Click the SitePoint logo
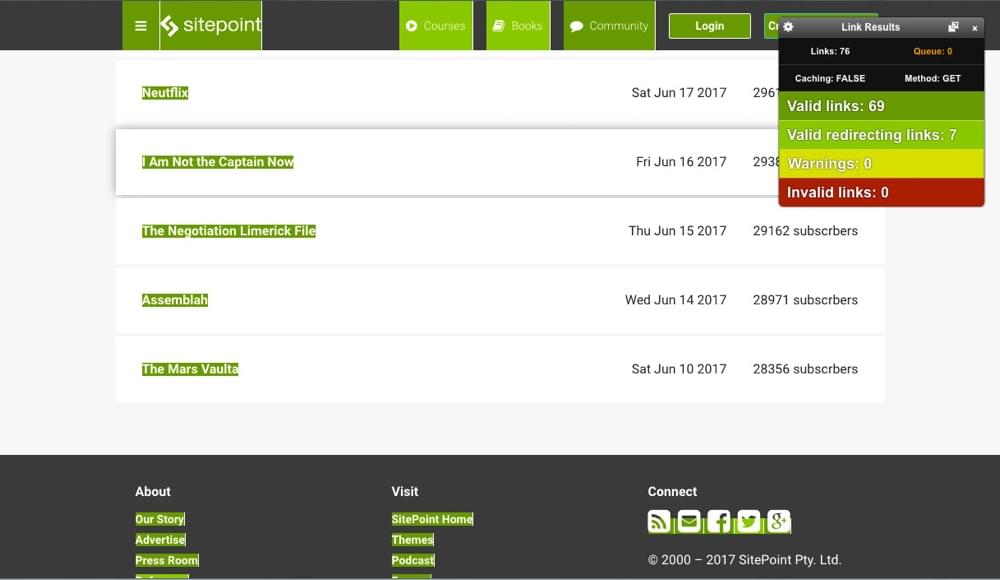The image size is (1000, 580). [211, 26]
